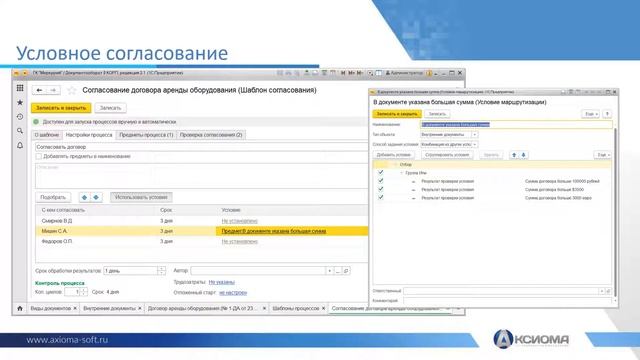
Task: Open Author field dropdown arrow
Action: [330, 271]
